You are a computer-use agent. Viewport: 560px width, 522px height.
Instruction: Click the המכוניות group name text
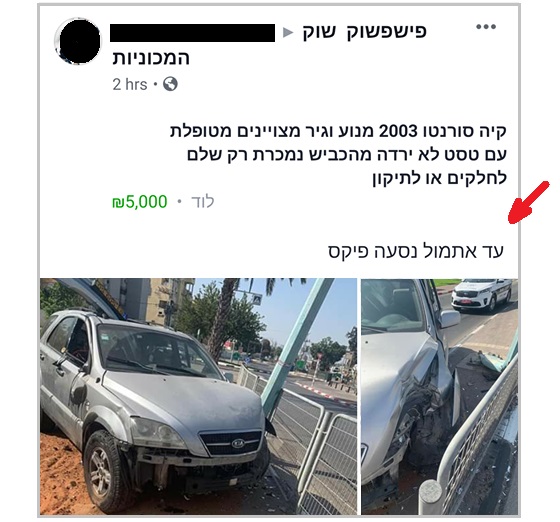151,58
